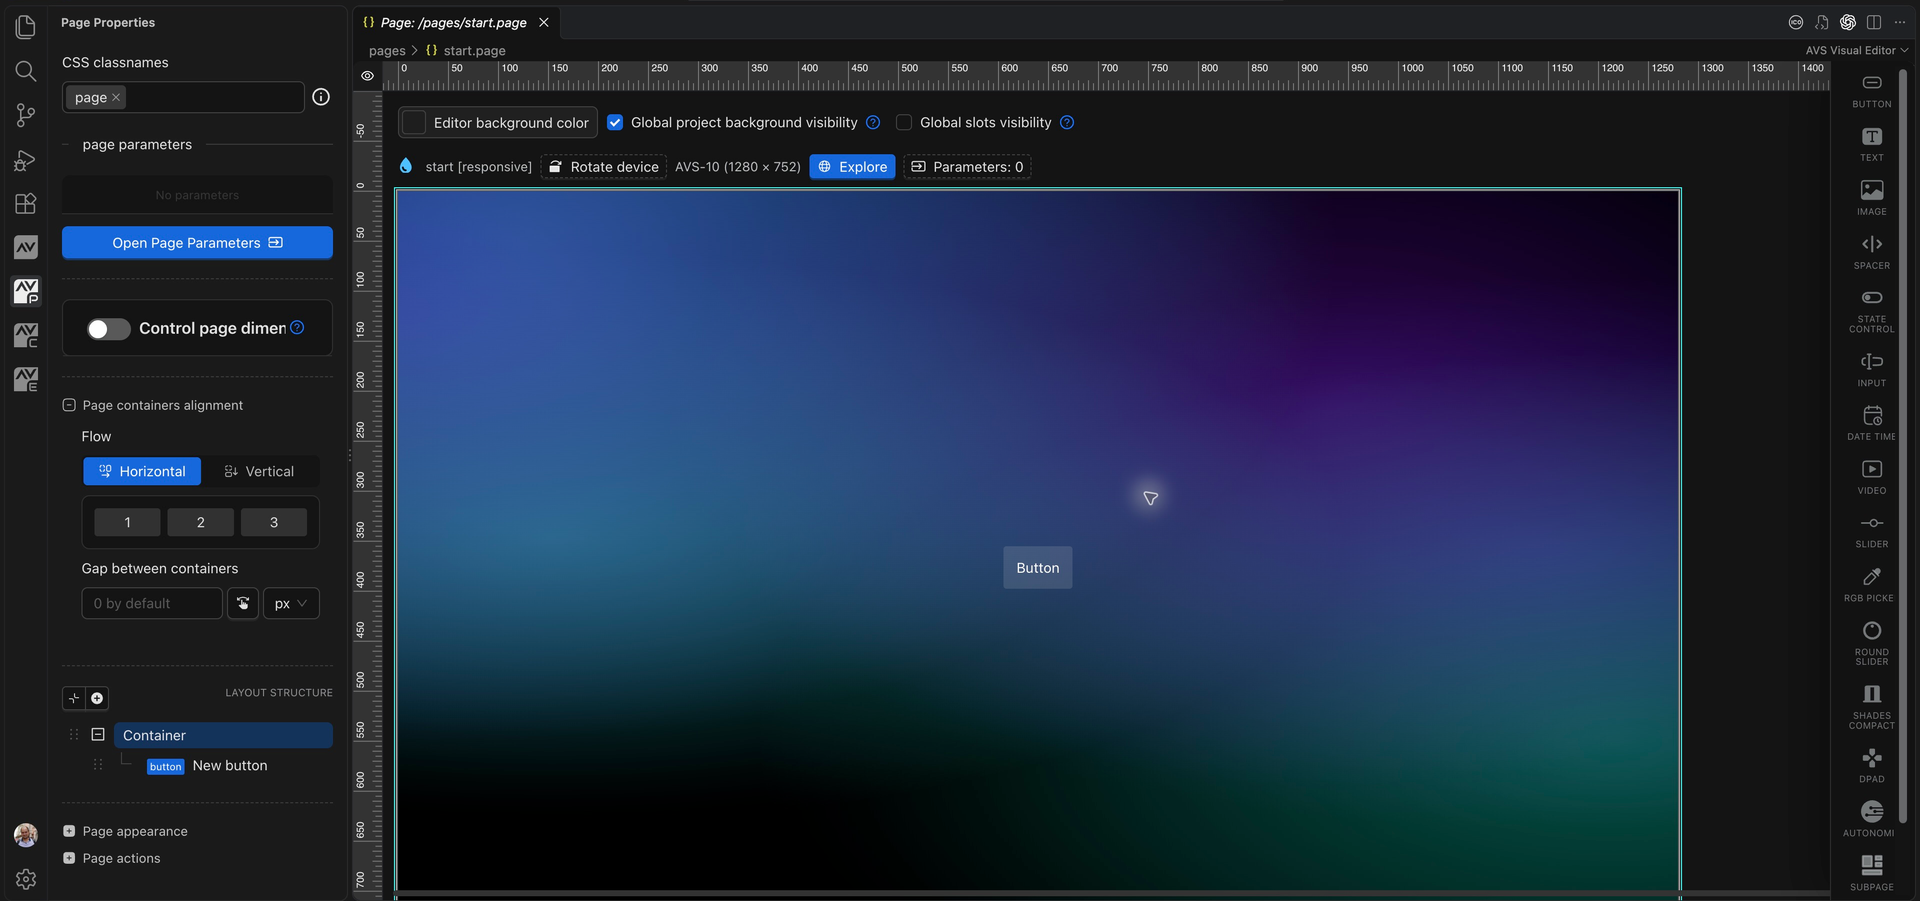Collapse the Container tree node
This screenshot has width=1920, height=901.
98,734
